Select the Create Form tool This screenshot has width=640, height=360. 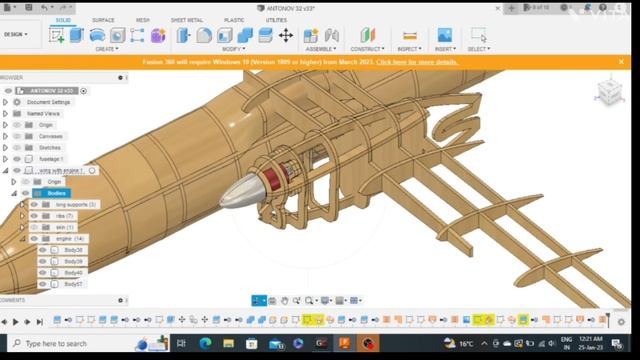(x=158, y=36)
